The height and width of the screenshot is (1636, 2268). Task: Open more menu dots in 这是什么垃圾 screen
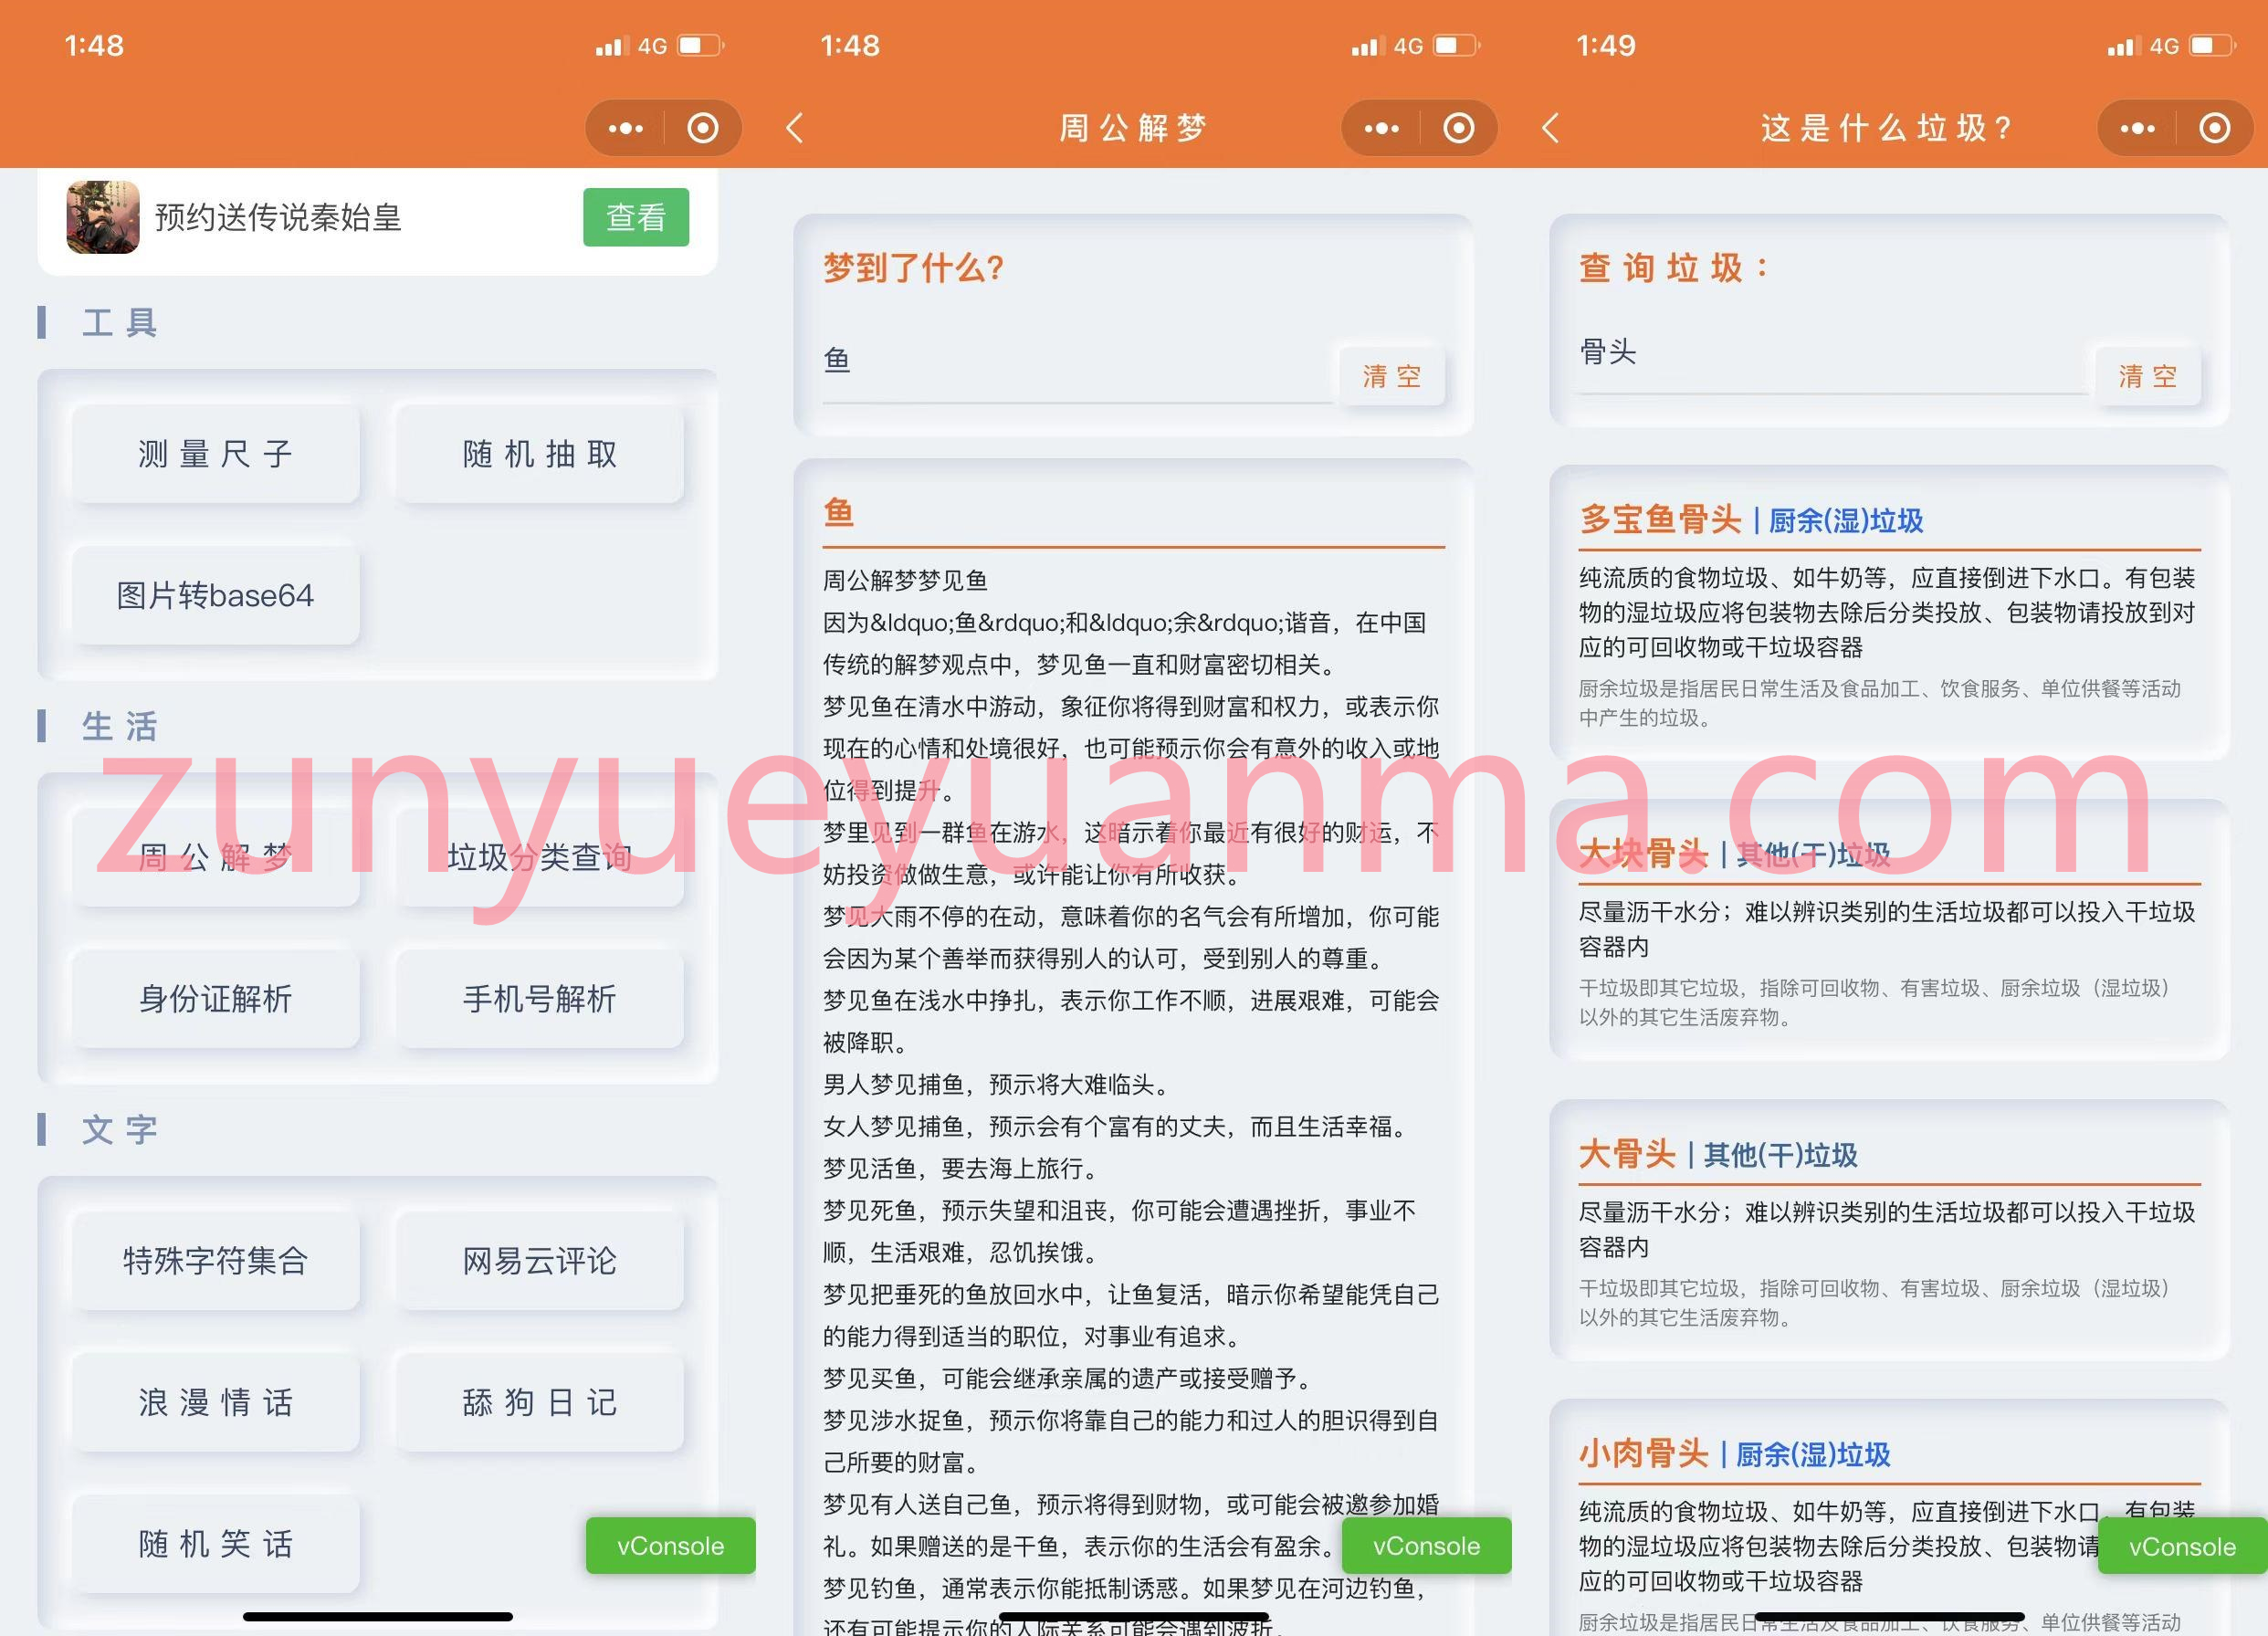click(x=2138, y=128)
